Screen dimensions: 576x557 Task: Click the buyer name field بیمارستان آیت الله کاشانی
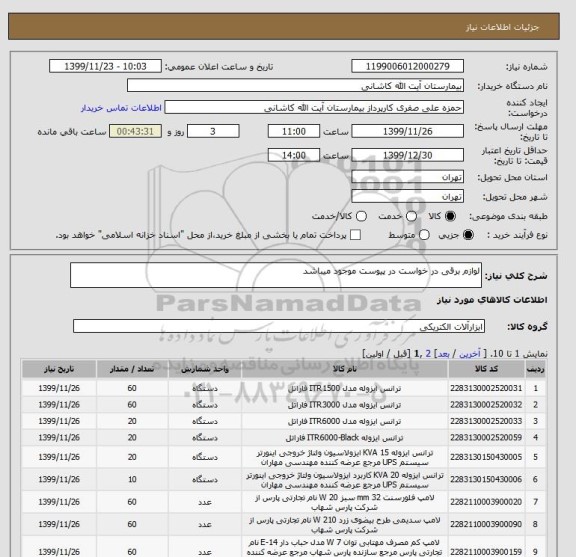(295, 86)
